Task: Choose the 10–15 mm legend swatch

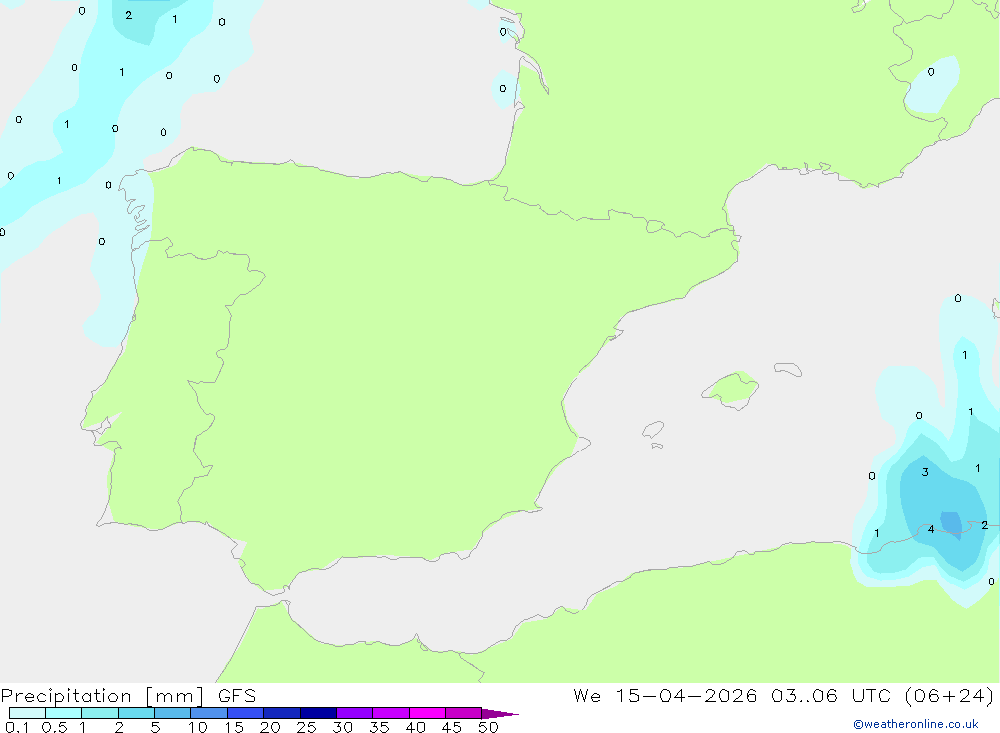Action: 209,713
